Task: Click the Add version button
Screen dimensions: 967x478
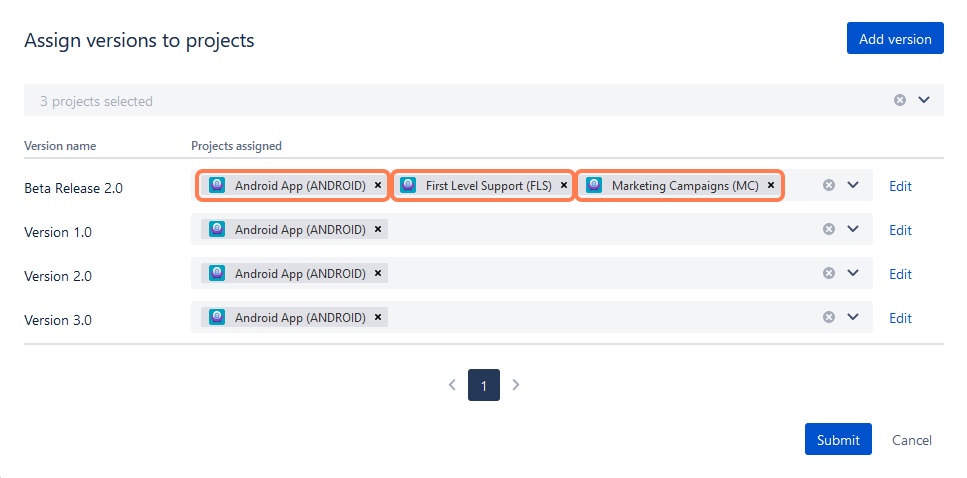Action: point(895,39)
